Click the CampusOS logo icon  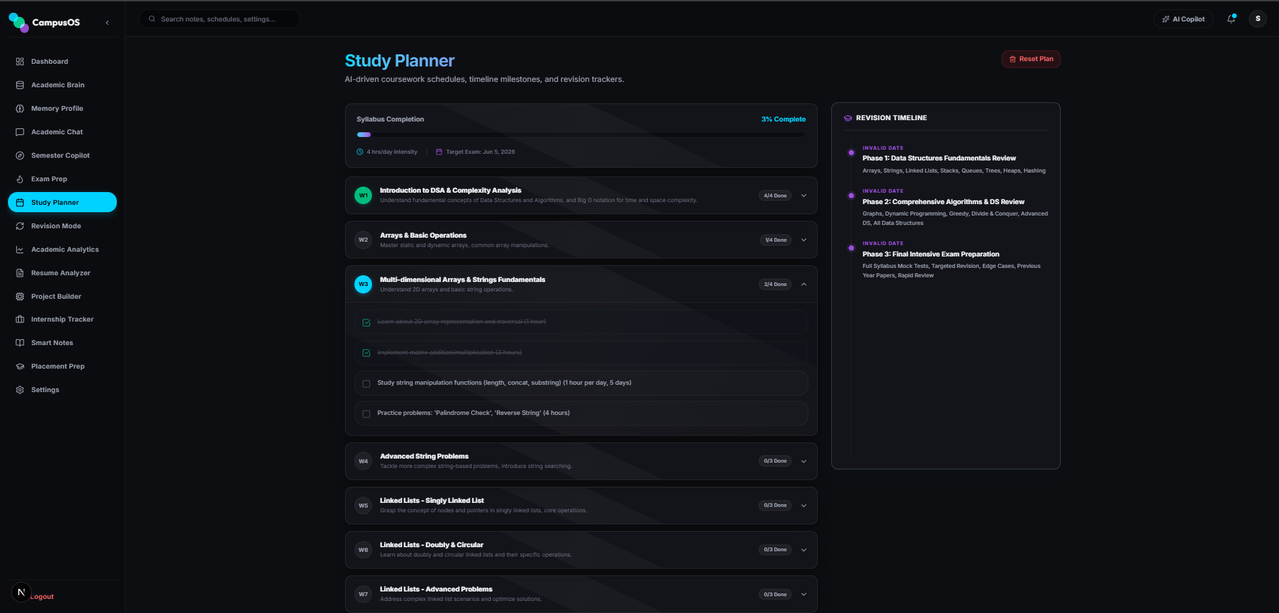pos(18,22)
